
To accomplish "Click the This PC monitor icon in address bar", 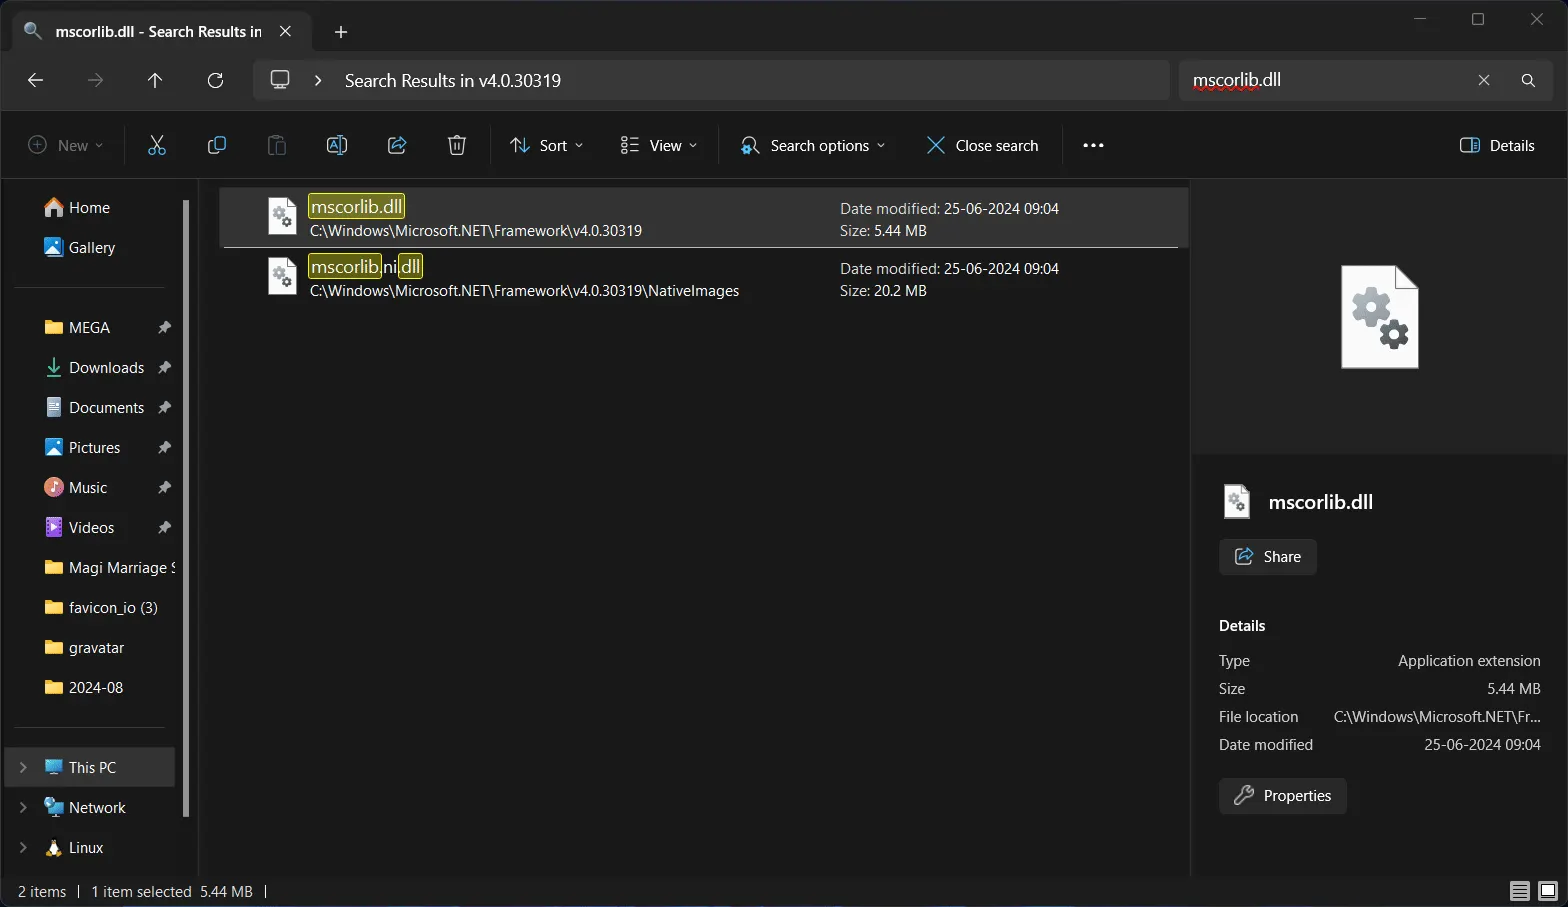I will click(280, 80).
